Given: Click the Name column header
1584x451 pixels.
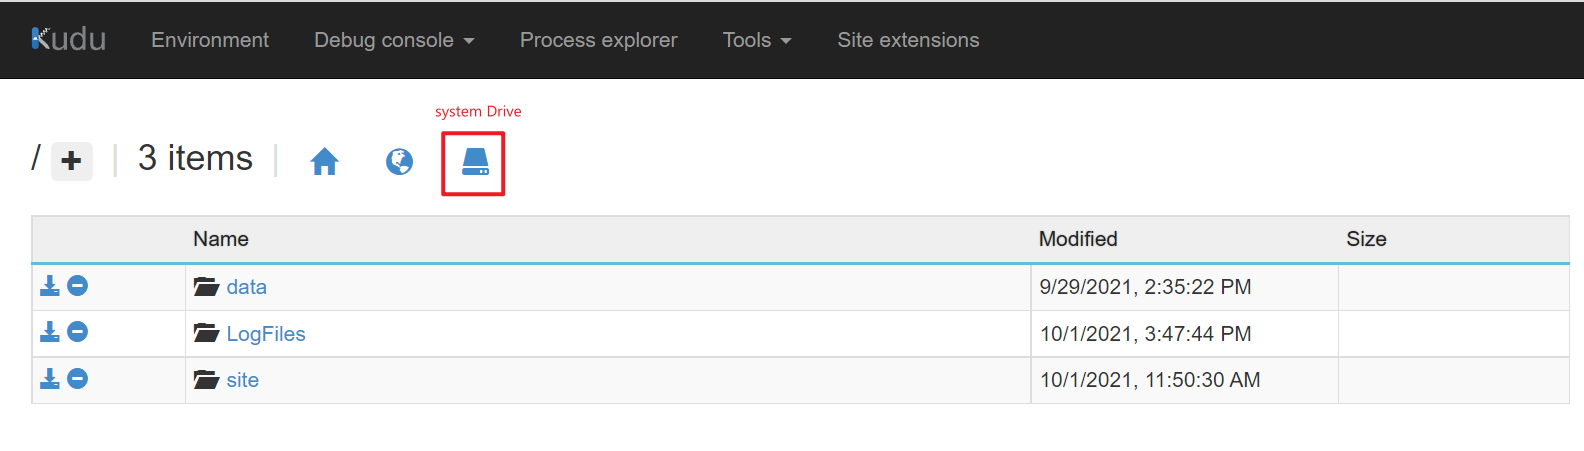Looking at the screenshot, I should (x=221, y=239).
